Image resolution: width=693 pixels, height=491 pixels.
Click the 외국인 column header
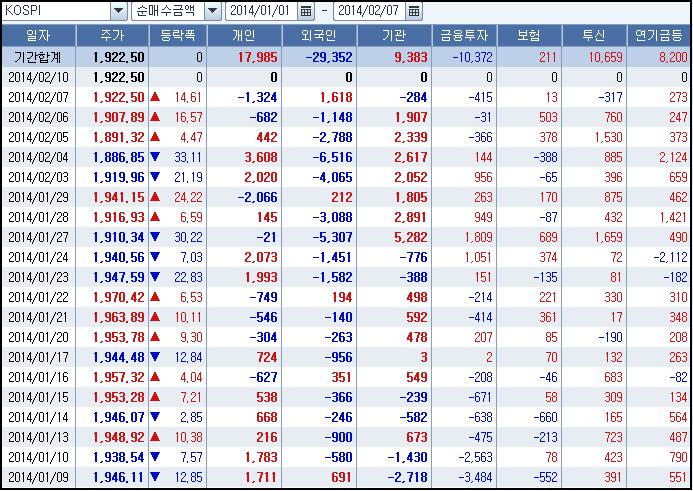[319, 36]
